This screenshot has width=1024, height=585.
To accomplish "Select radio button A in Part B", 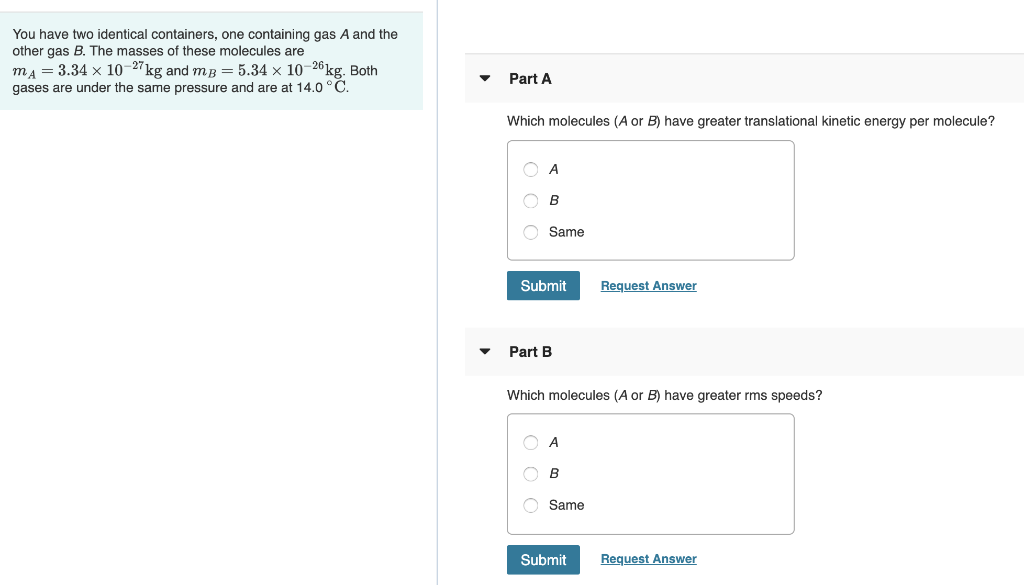I will point(531,442).
